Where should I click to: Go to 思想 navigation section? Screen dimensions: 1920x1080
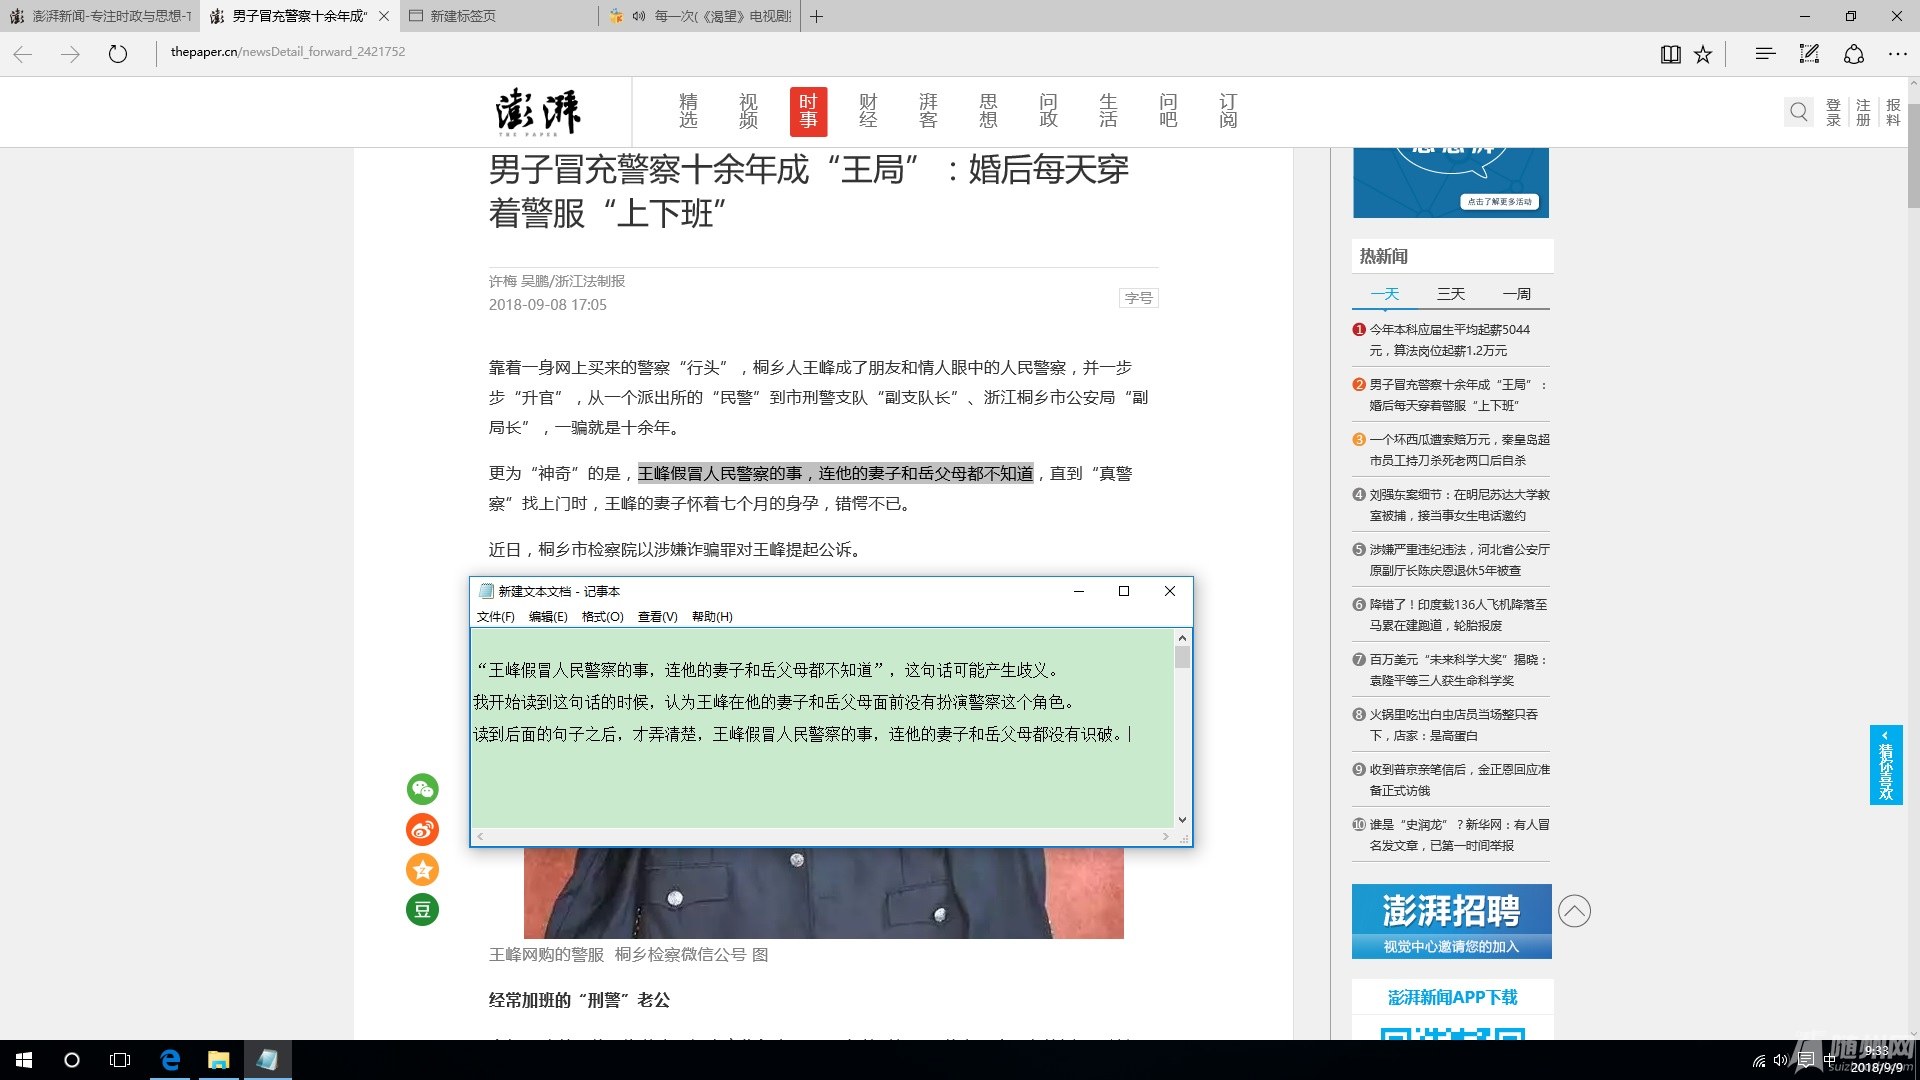[988, 111]
